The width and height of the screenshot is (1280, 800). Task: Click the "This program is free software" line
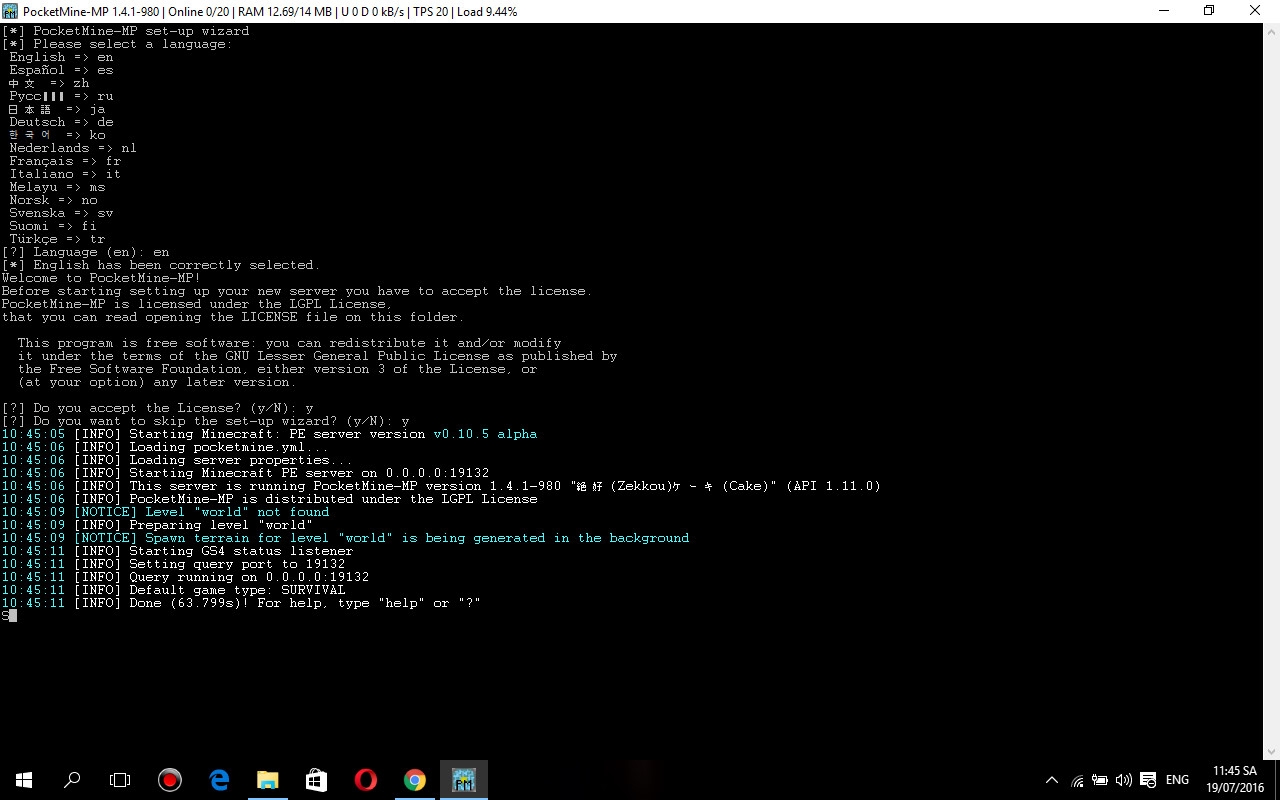click(x=289, y=343)
